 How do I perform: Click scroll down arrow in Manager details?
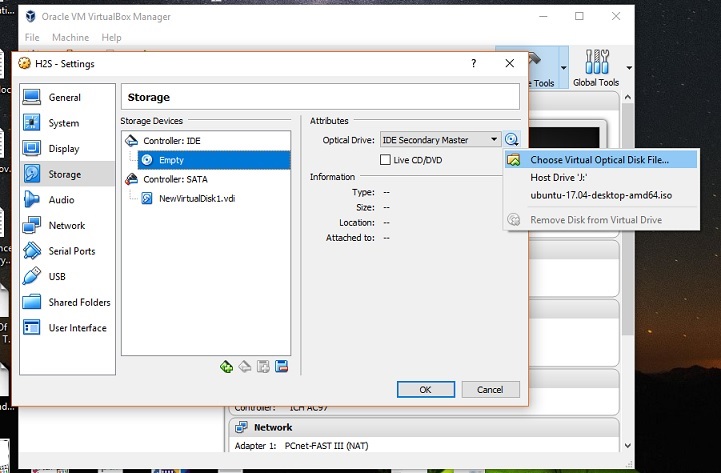[628, 445]
